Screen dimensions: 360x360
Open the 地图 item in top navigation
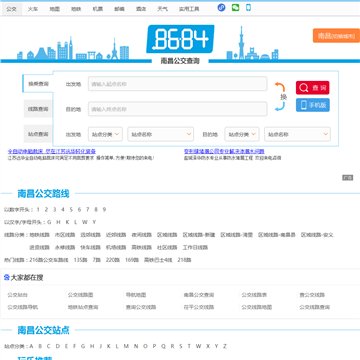click(x=54, y=9)
